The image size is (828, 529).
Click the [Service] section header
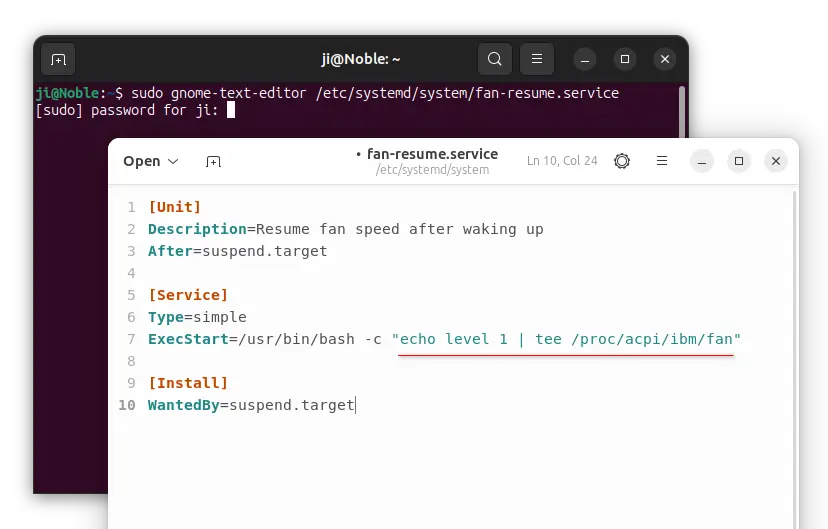[x=187, y=295]
